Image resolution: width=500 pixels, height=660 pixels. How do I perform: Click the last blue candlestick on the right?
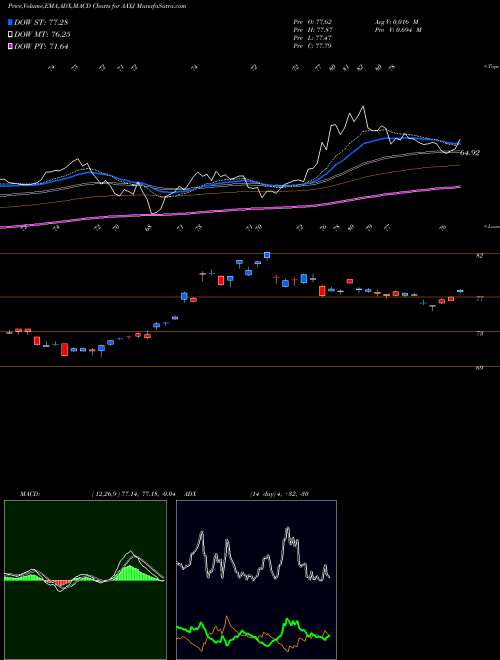click(x=460, y=291)
